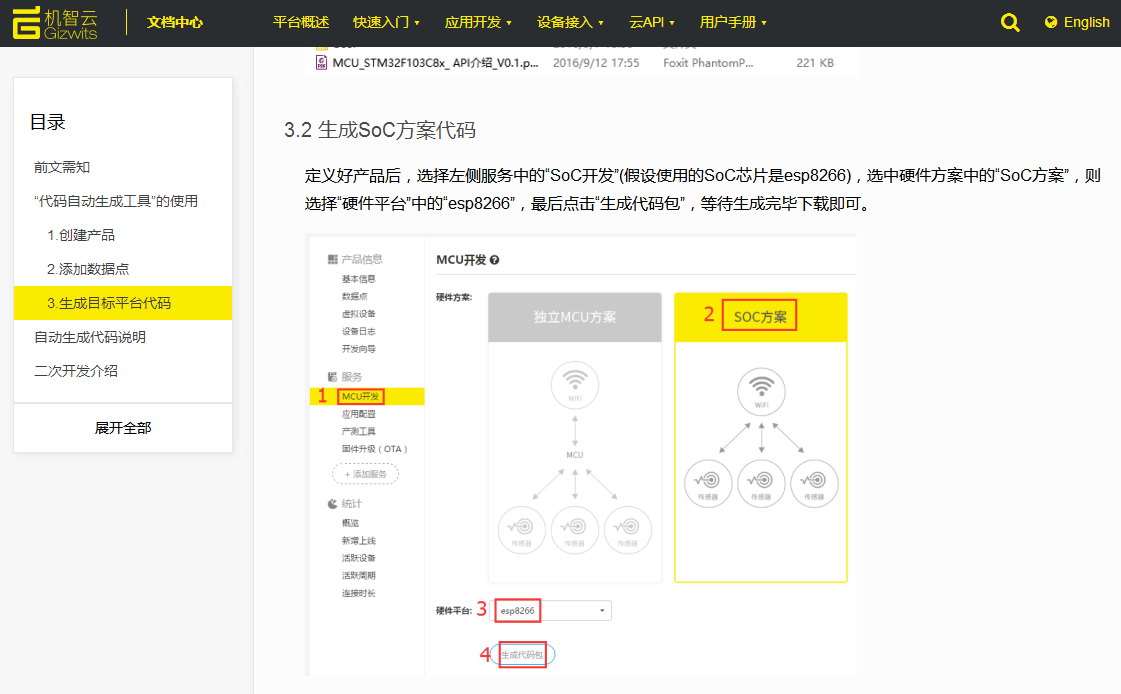1121x694 pixels.
Task: Open the 用户手册 menu
Action: coord(733,22)
